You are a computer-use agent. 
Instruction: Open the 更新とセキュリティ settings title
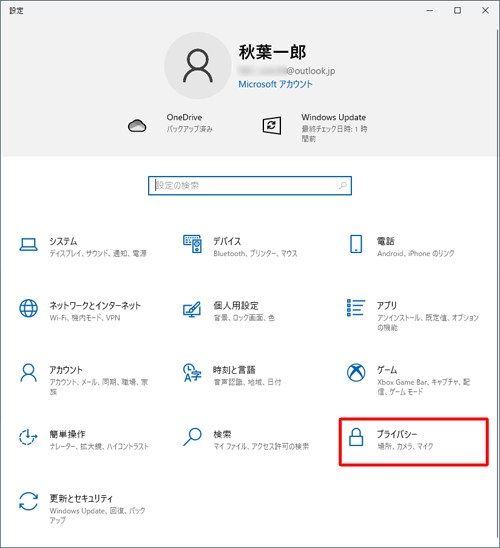coord(81,498)
